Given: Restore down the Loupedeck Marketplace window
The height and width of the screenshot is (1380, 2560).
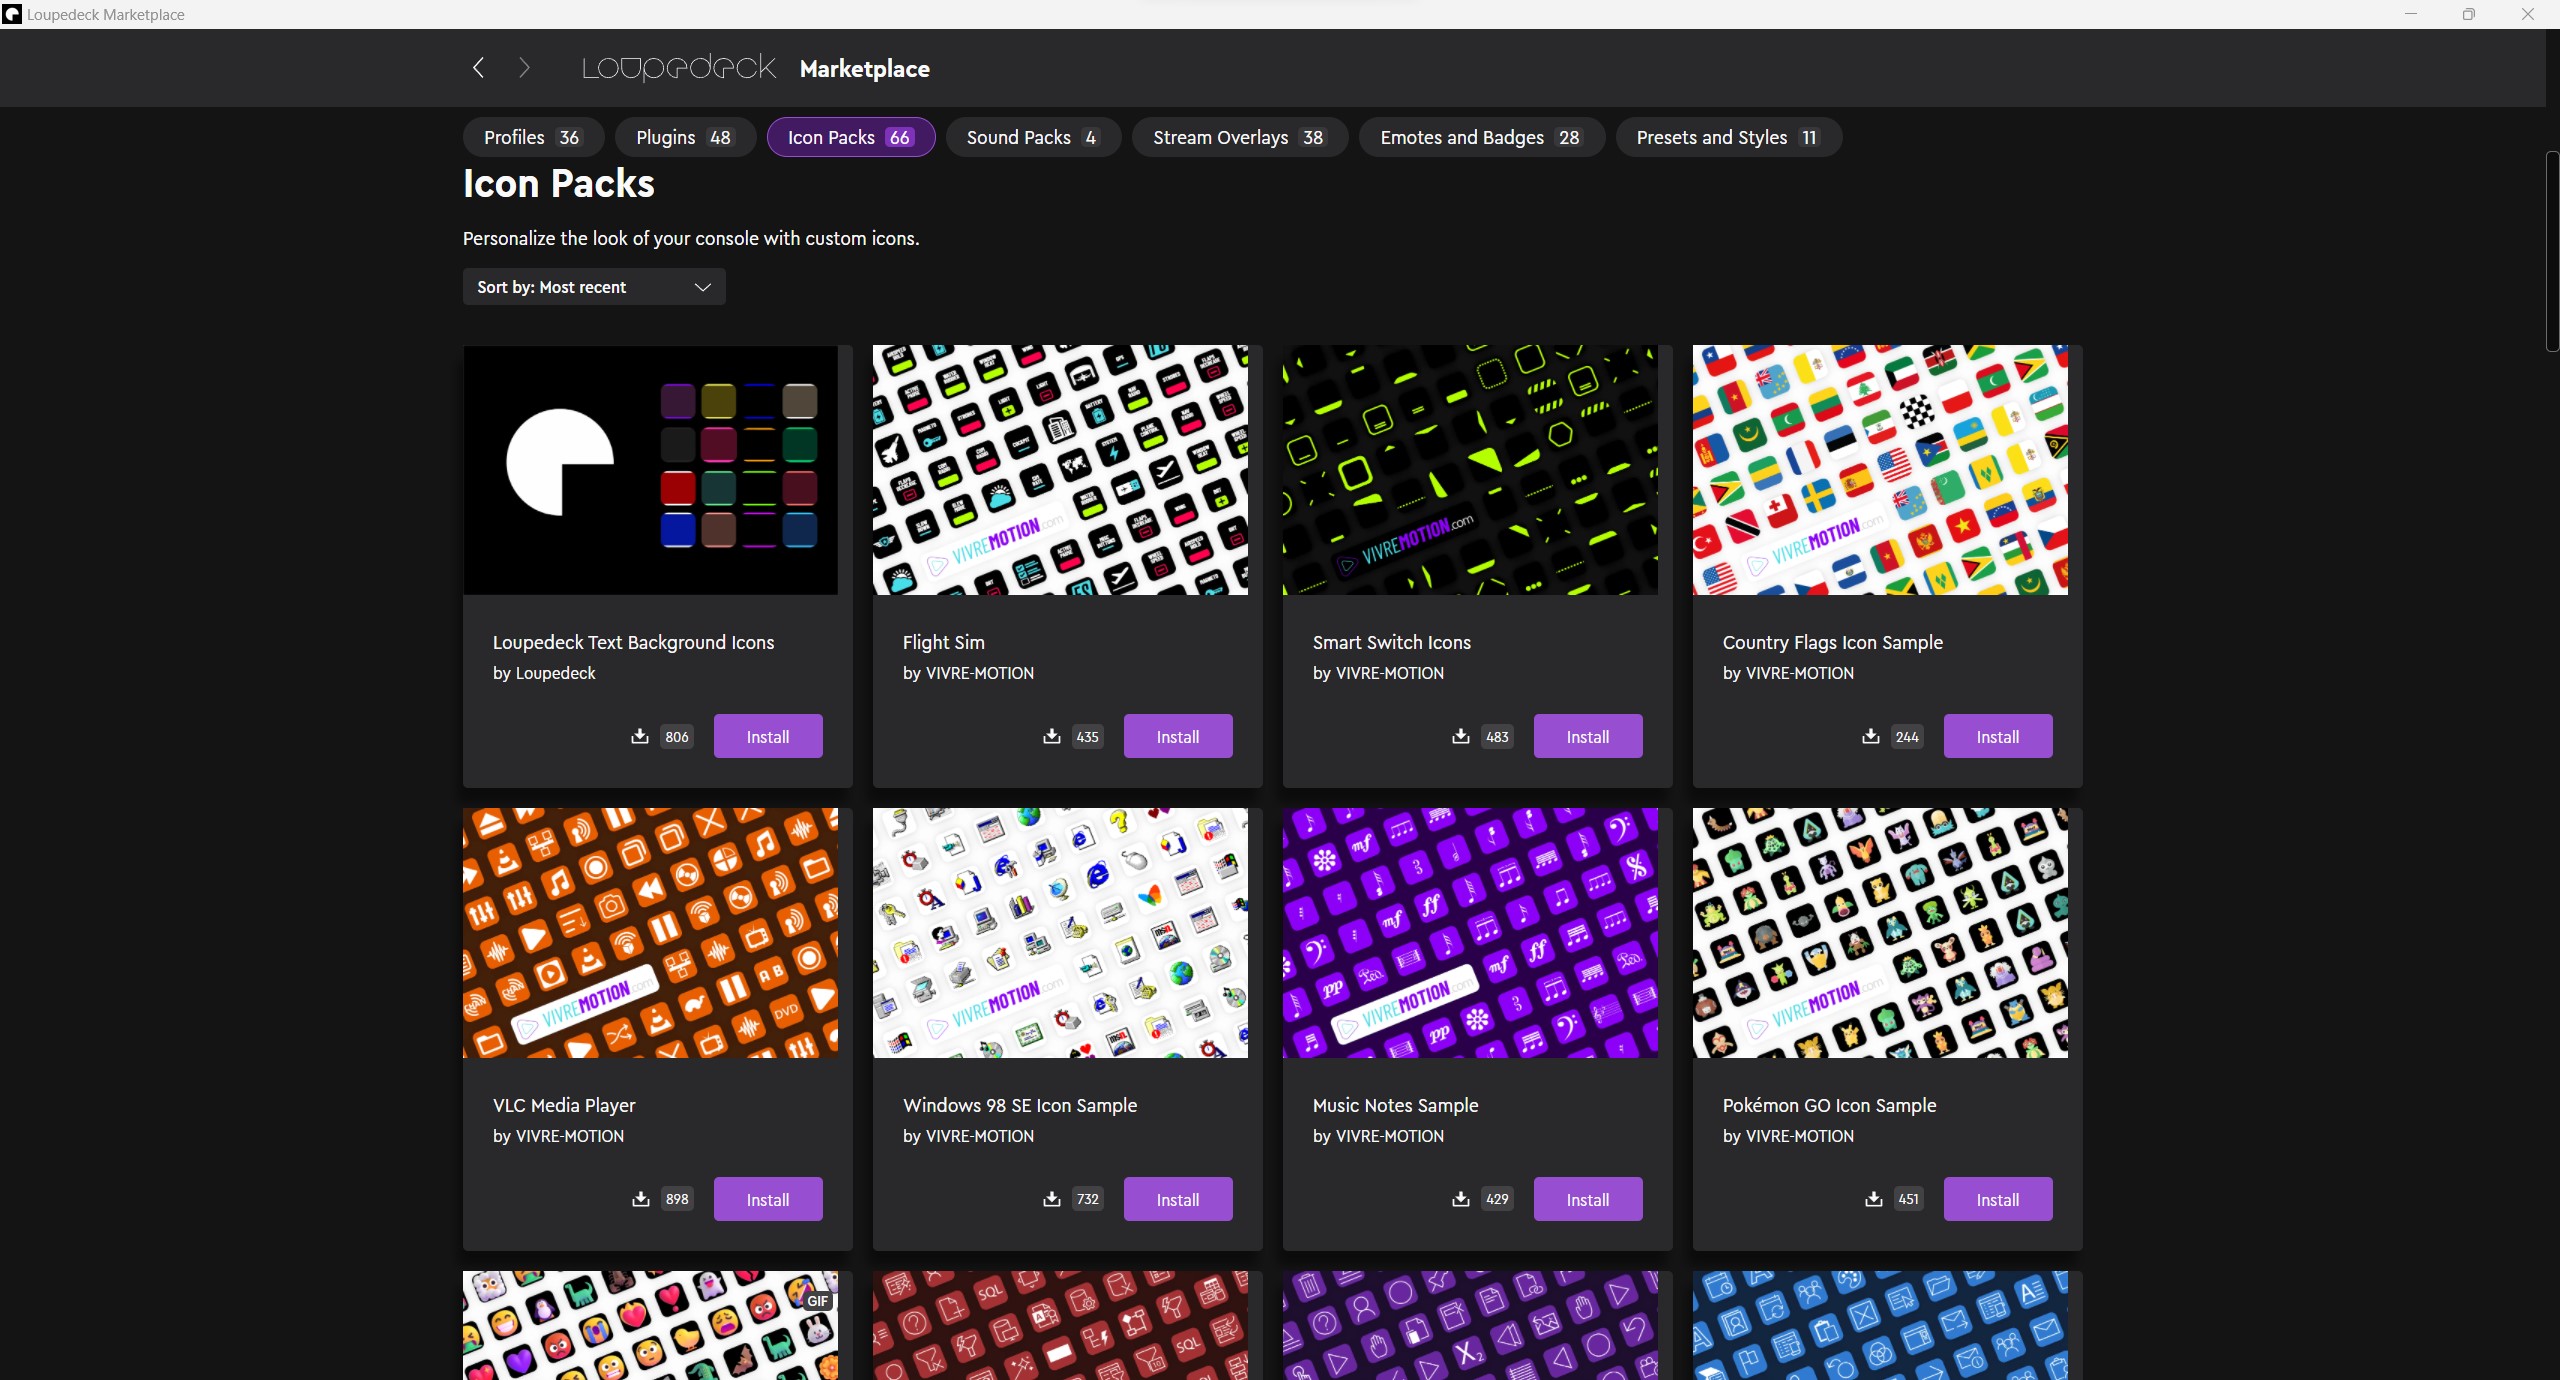Looking at the screenshot, I should click(2469, 14).
